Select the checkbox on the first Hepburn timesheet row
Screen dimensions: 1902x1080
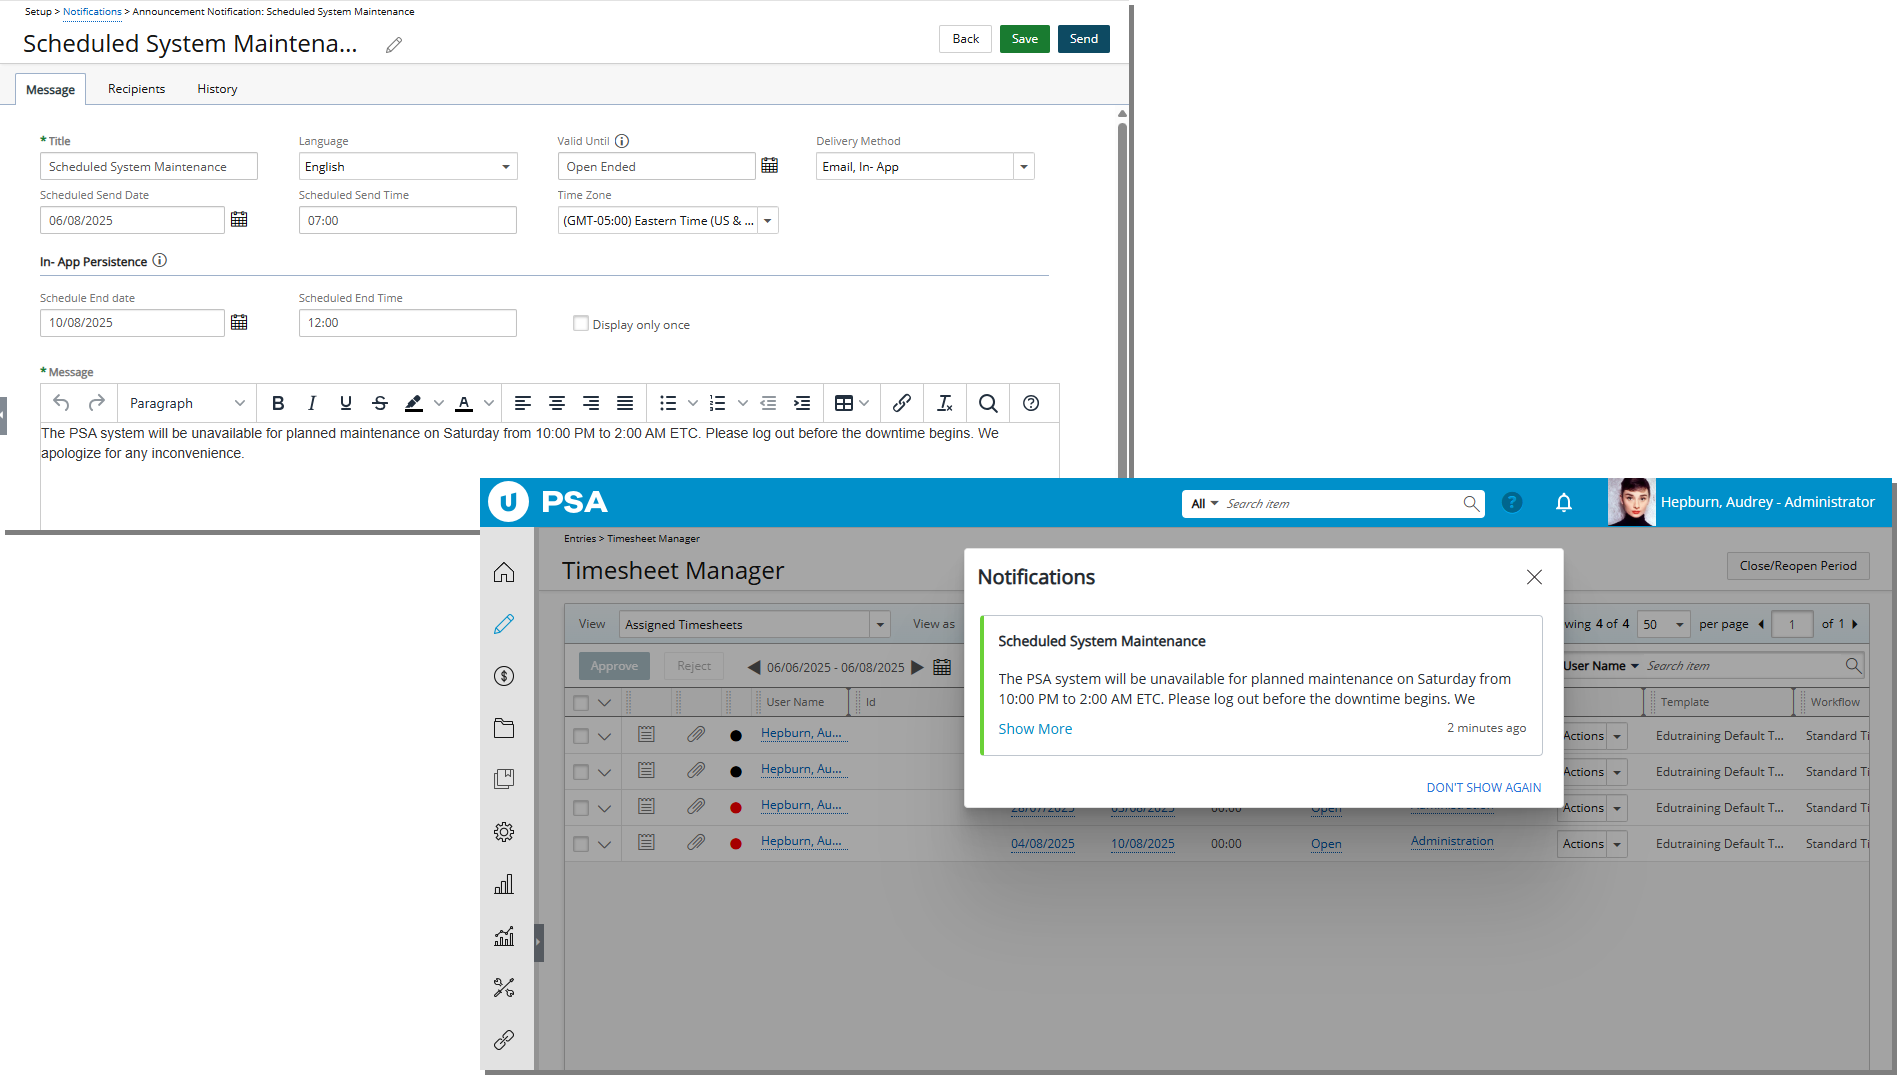pos(581,734)
